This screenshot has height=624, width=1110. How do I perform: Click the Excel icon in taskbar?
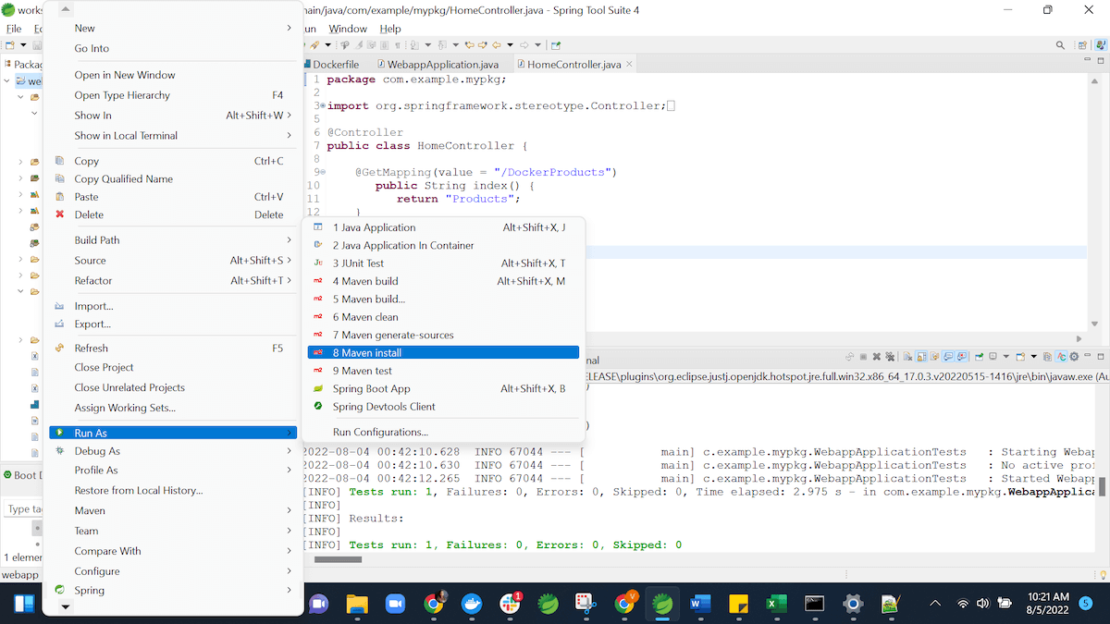pos(776,604)
